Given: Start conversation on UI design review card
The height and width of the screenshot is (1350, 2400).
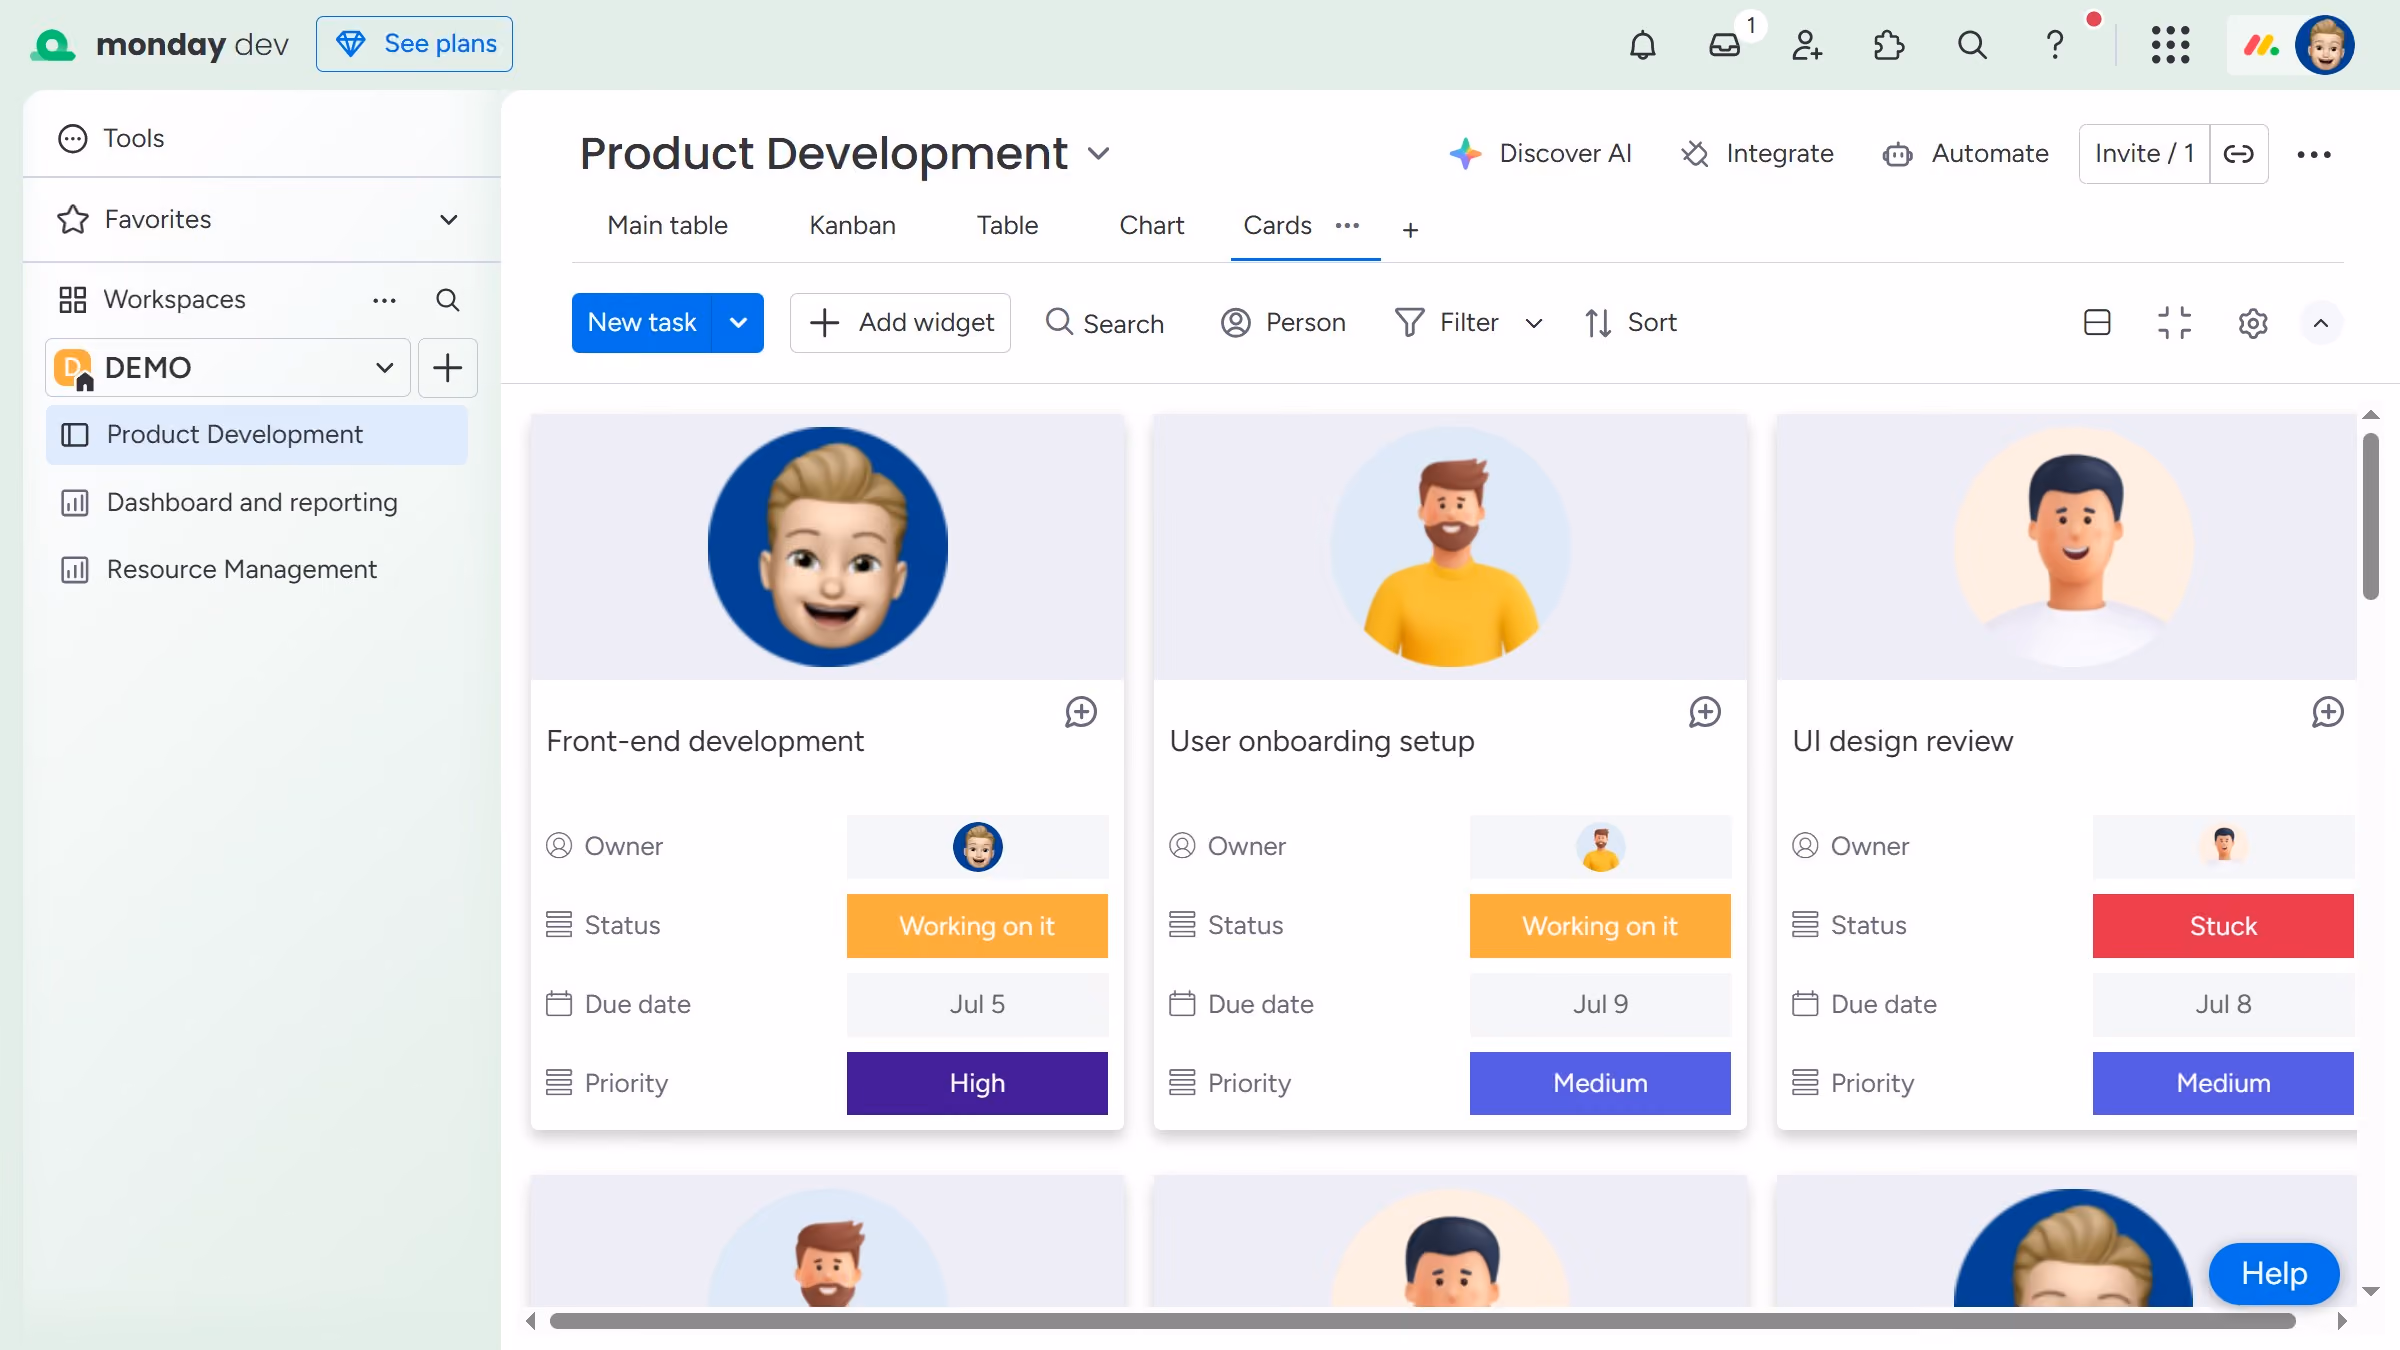Looking at the screenshot, I should coord(2328,712).
